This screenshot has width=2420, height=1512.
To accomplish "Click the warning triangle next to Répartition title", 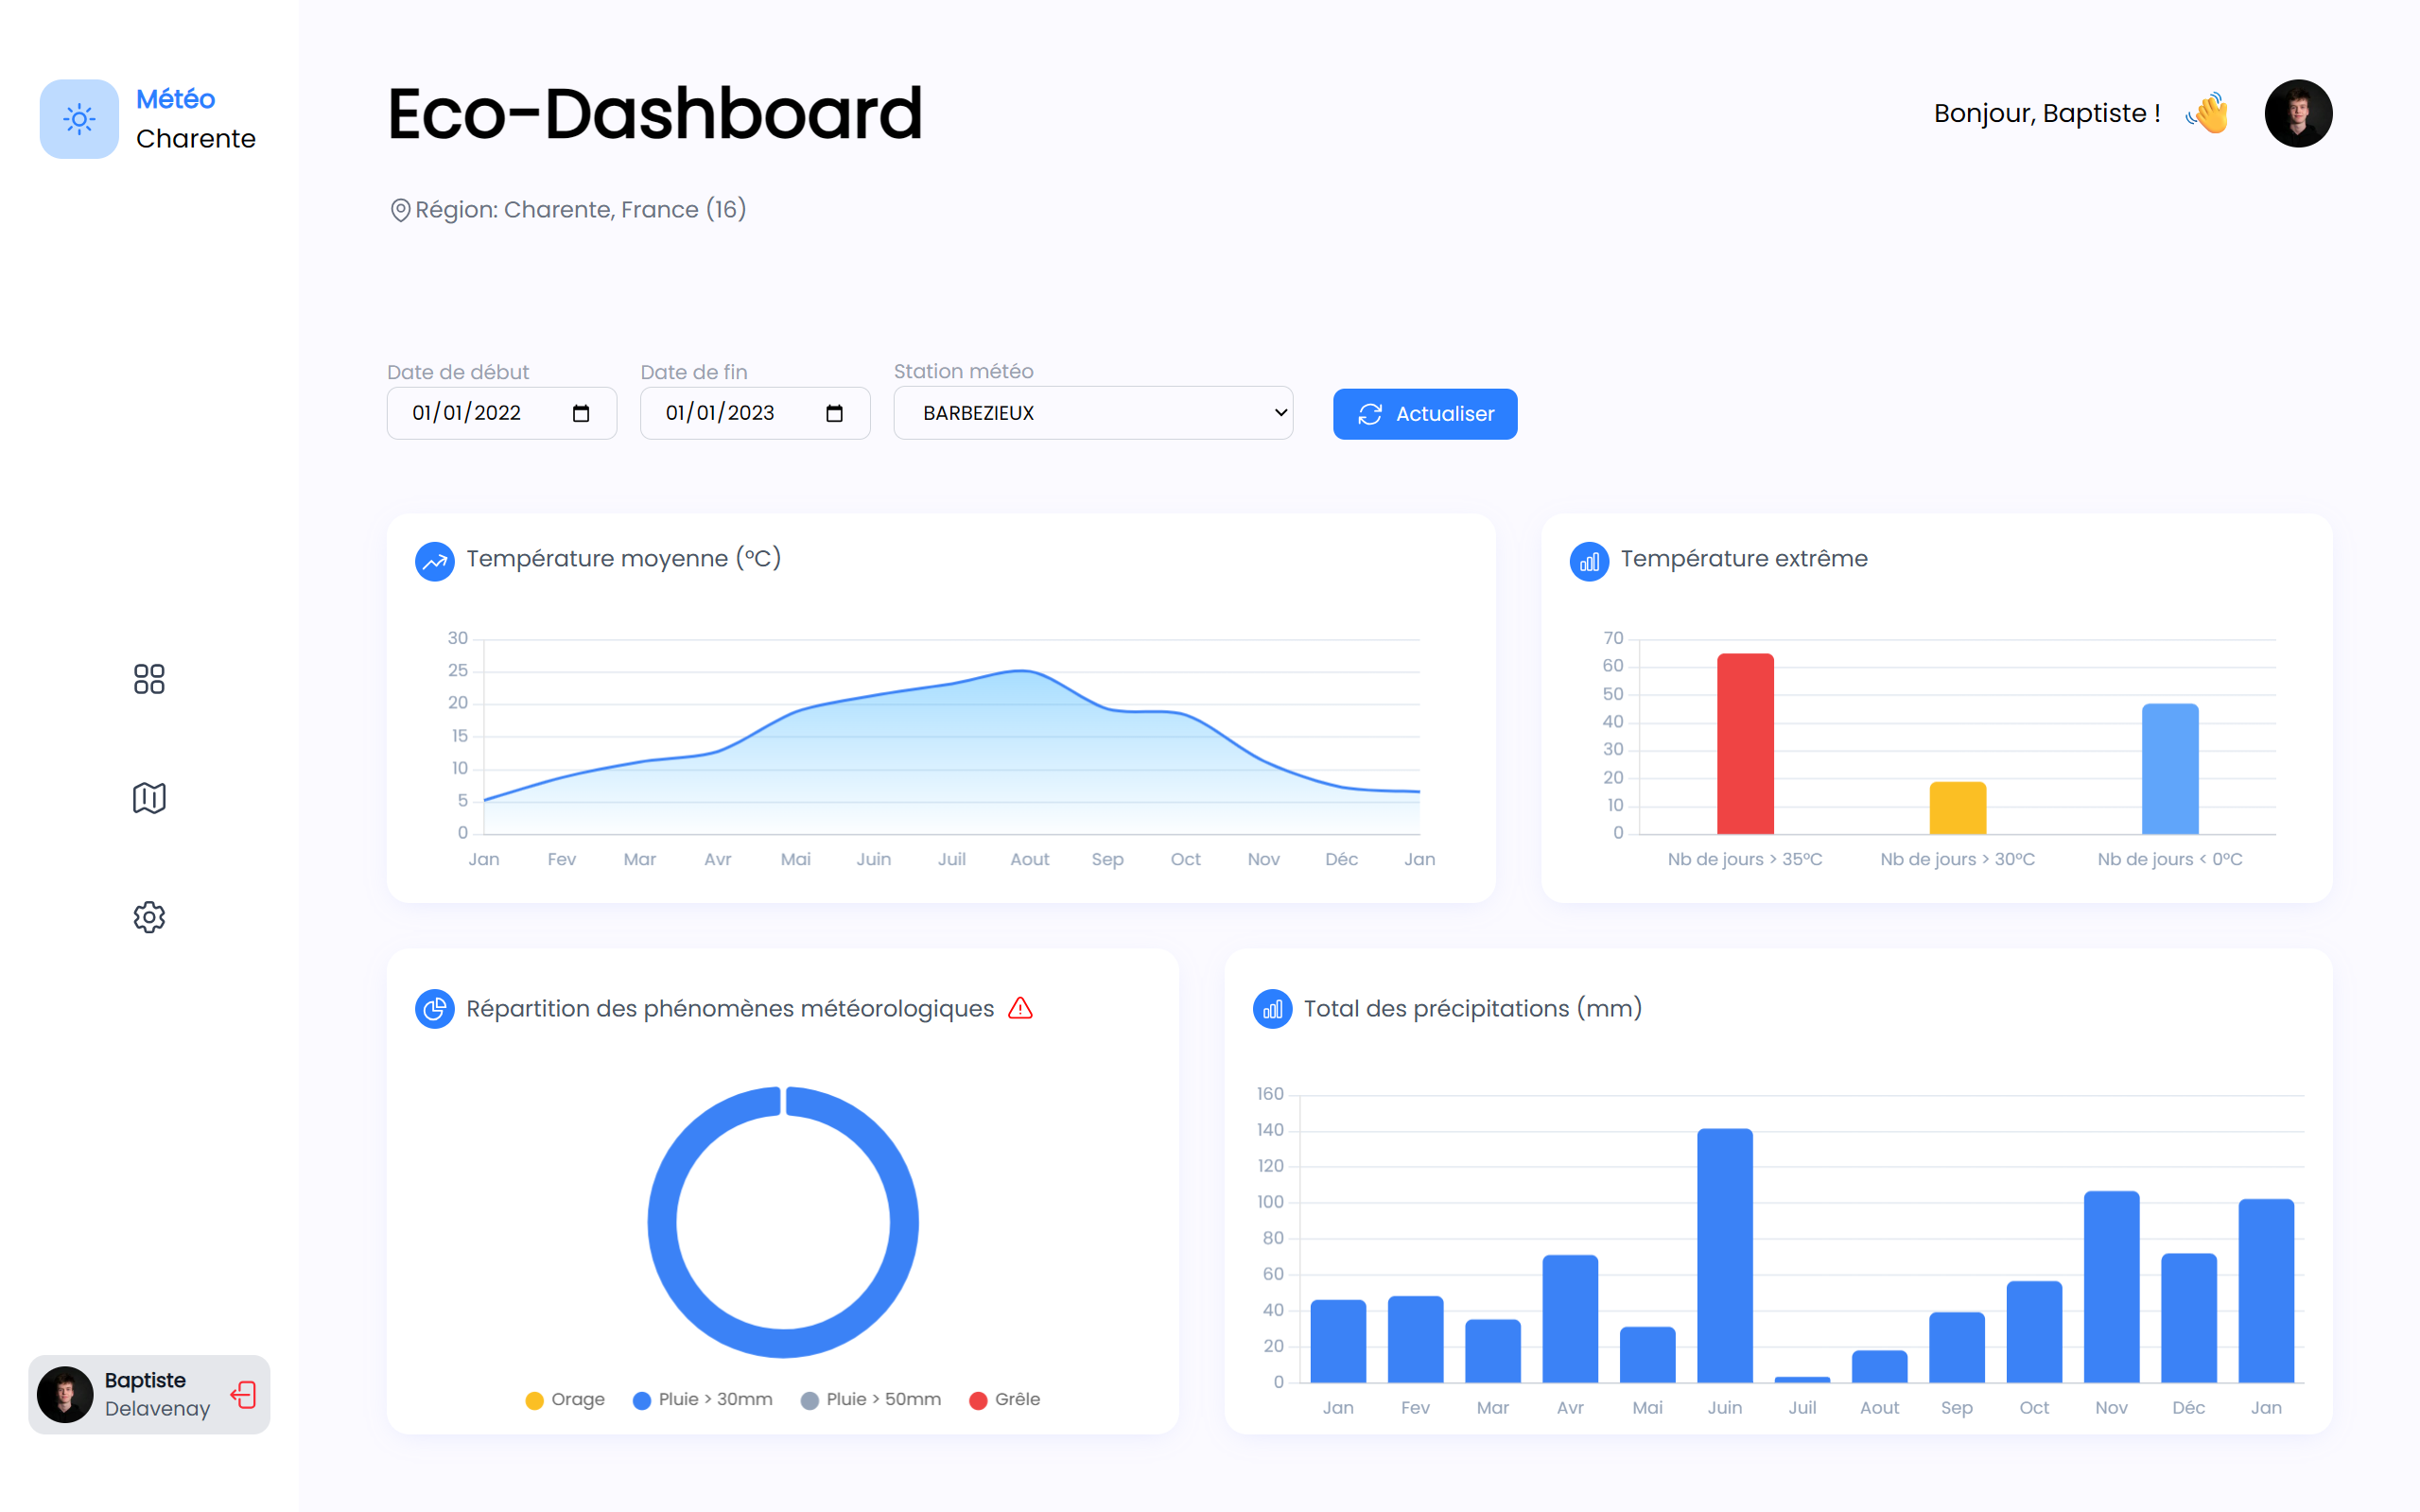I will (x=1020, y=1008).
